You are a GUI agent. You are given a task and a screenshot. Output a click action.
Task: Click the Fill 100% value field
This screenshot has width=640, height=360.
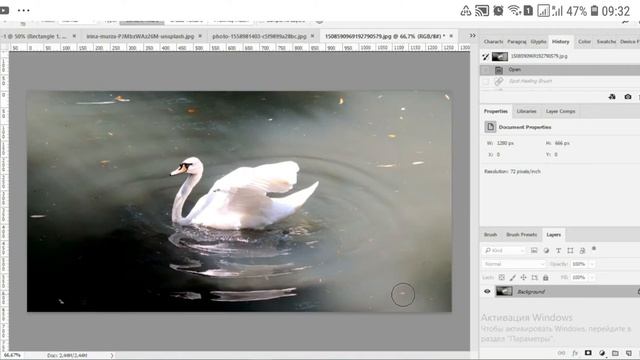(579, 278)
